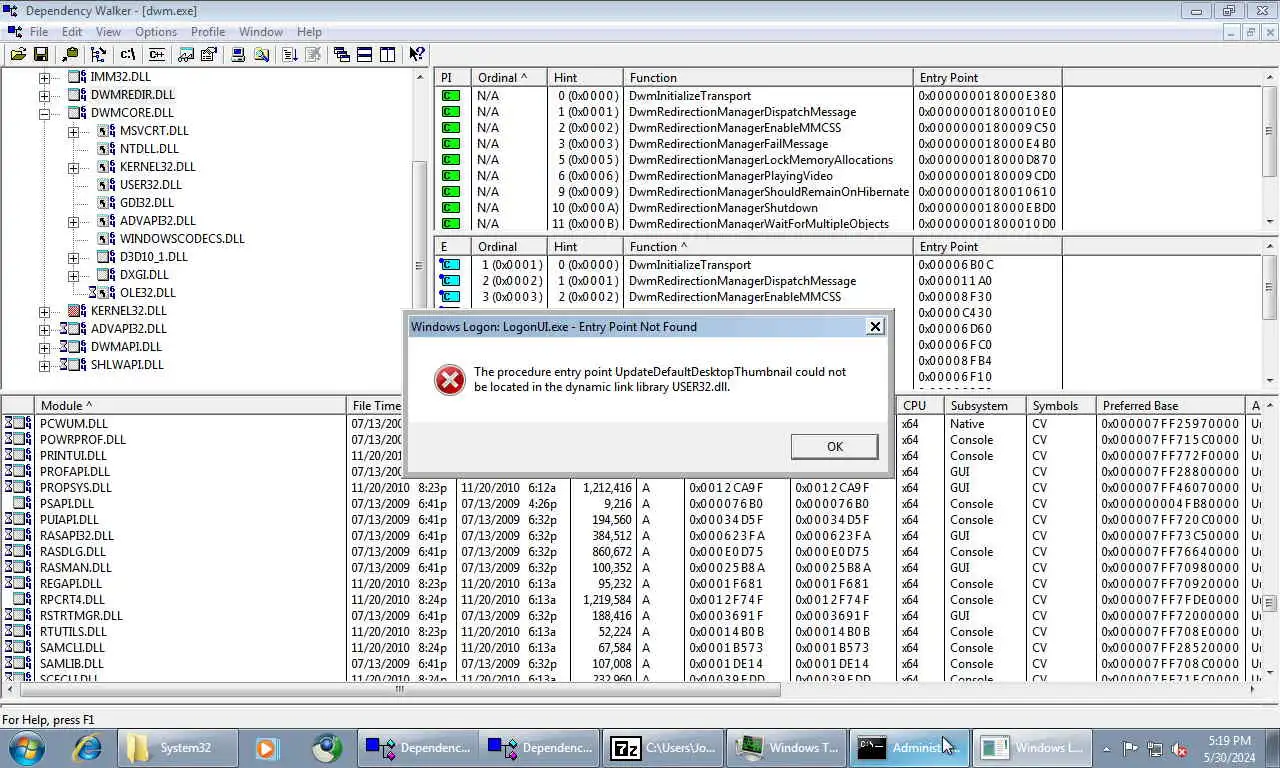Expand the IMM32.DLL tree node

(44, 78)
